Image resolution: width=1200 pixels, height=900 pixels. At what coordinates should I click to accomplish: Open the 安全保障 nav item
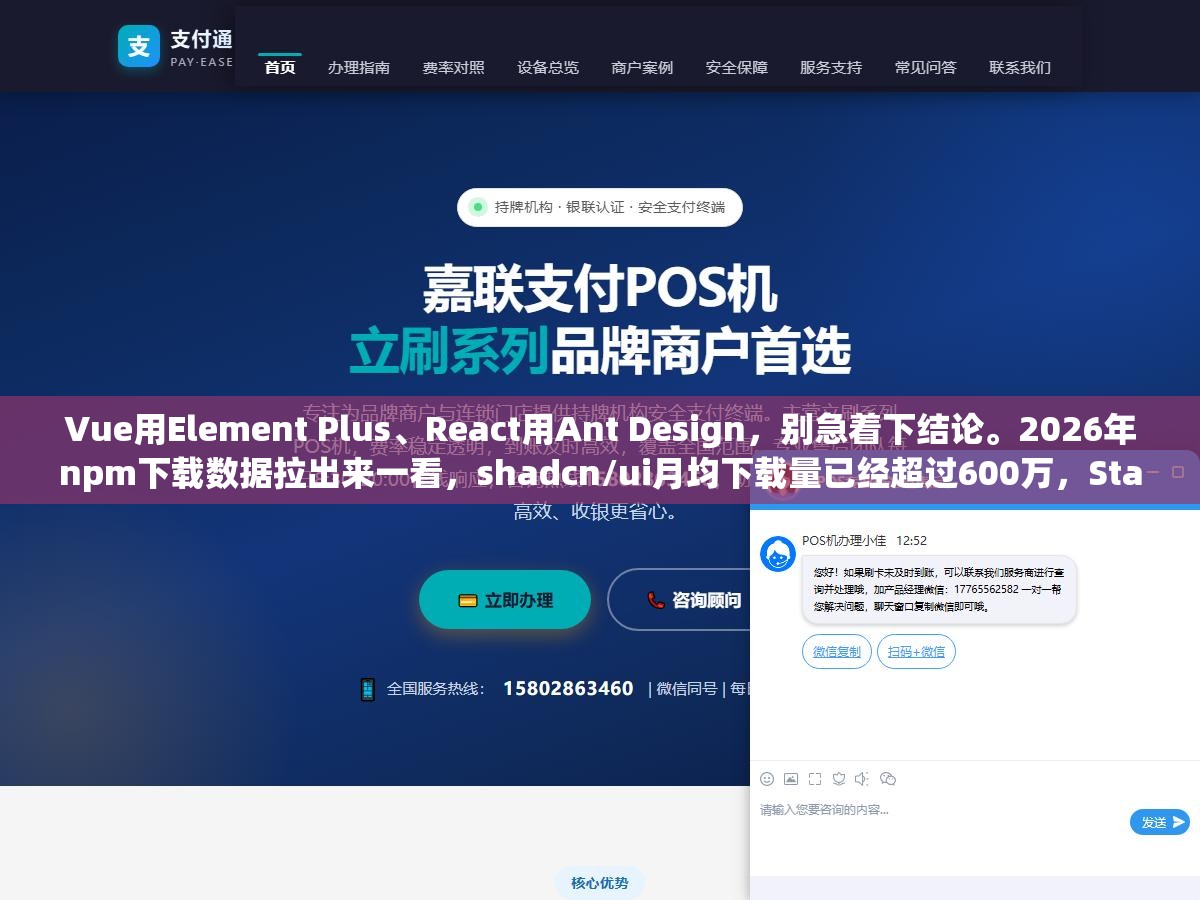[x=737, y=68]
